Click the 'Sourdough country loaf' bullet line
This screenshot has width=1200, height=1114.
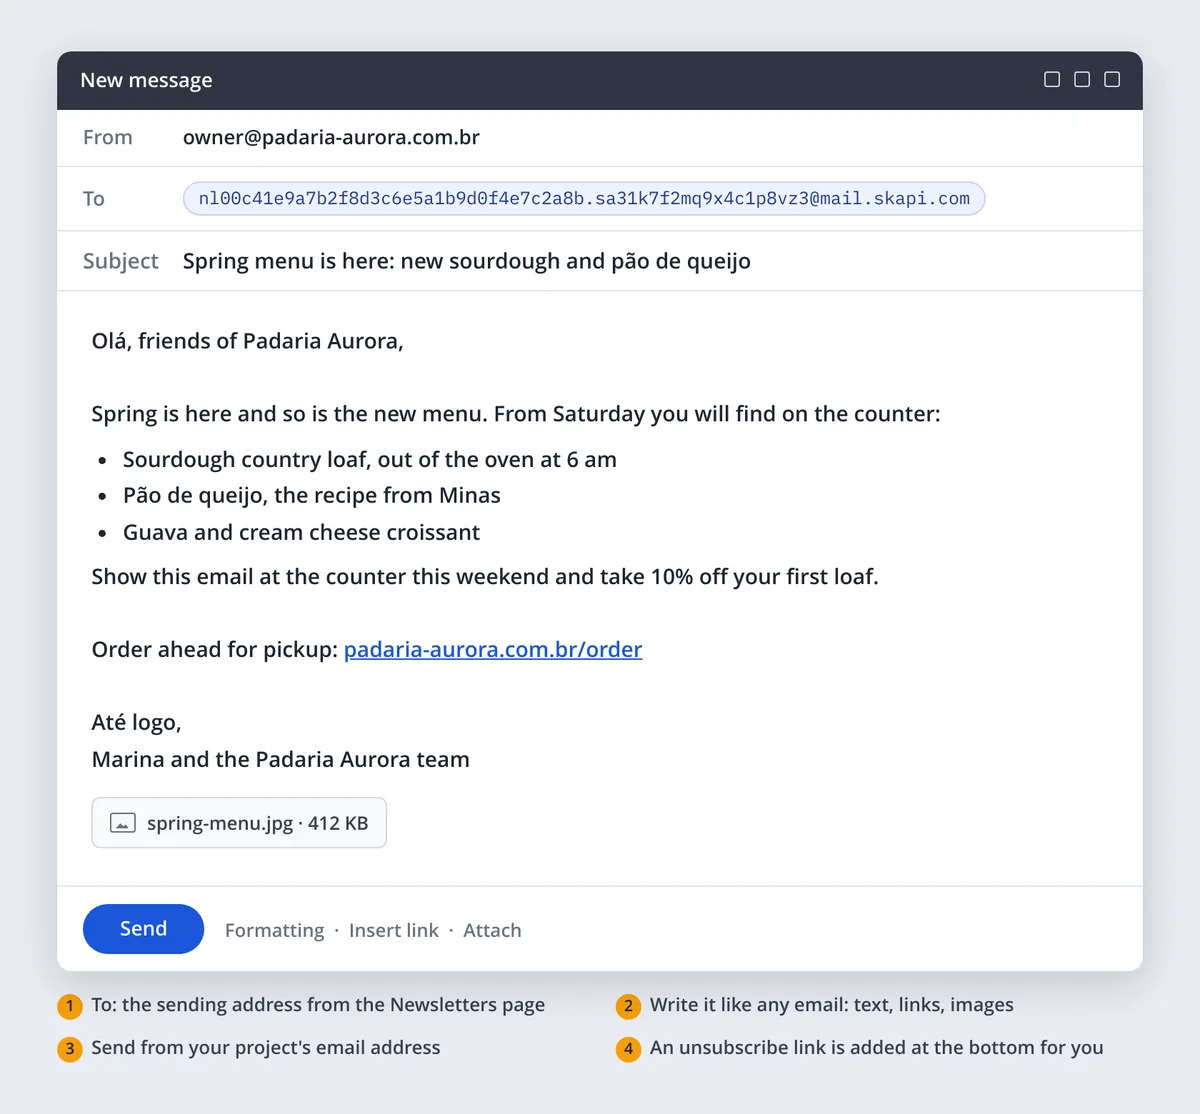(369, 459)
